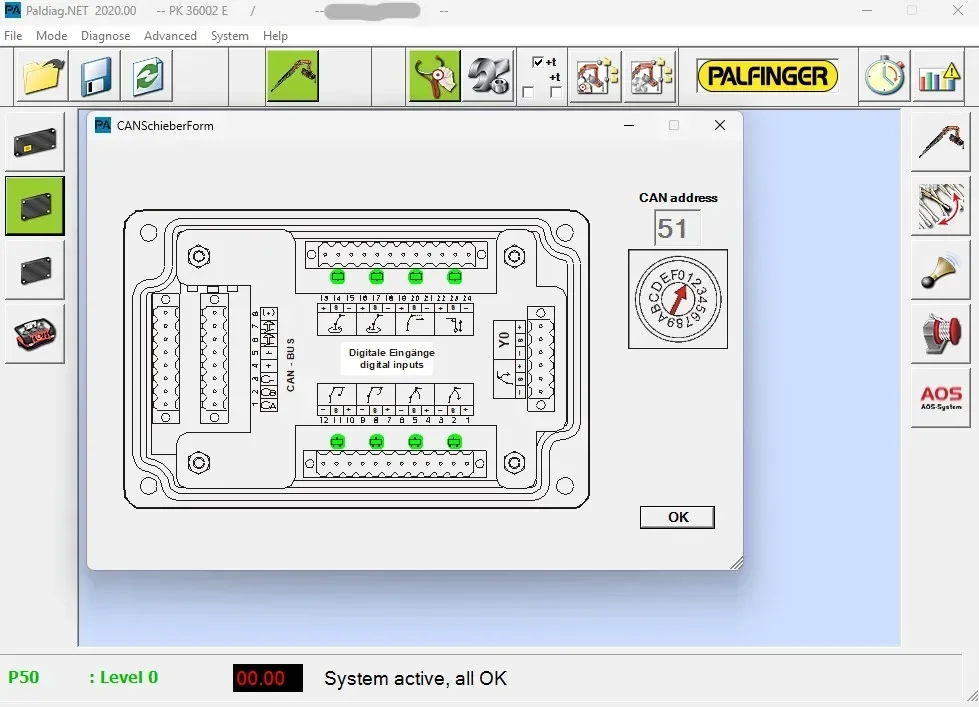Uncheck the checked +t checkbox
This screenshot has height=707, width=979.
(538, 62)
